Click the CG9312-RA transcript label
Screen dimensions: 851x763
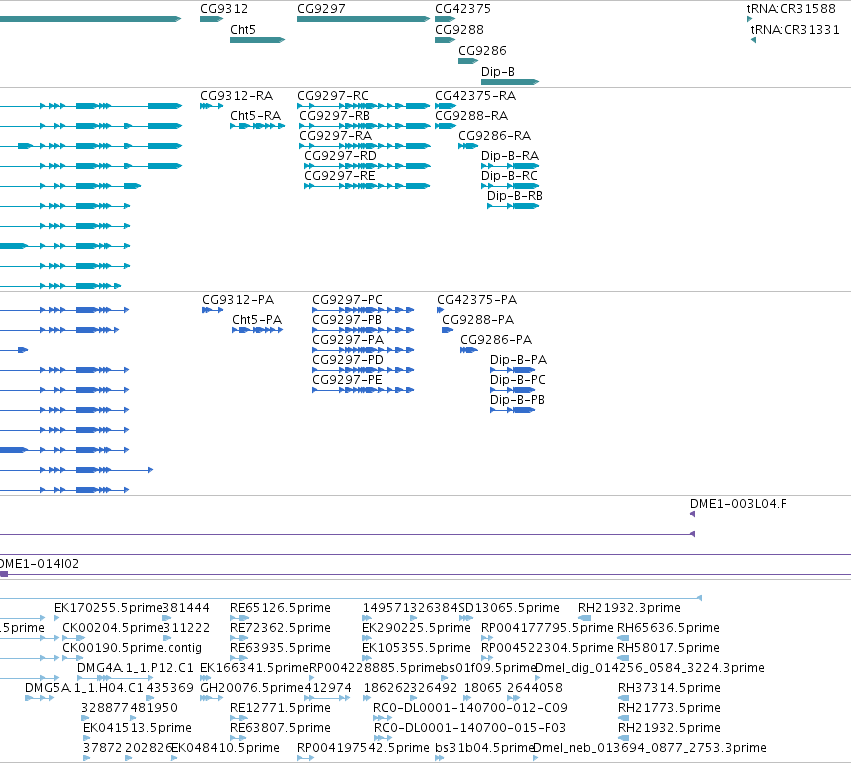[236, 96]
